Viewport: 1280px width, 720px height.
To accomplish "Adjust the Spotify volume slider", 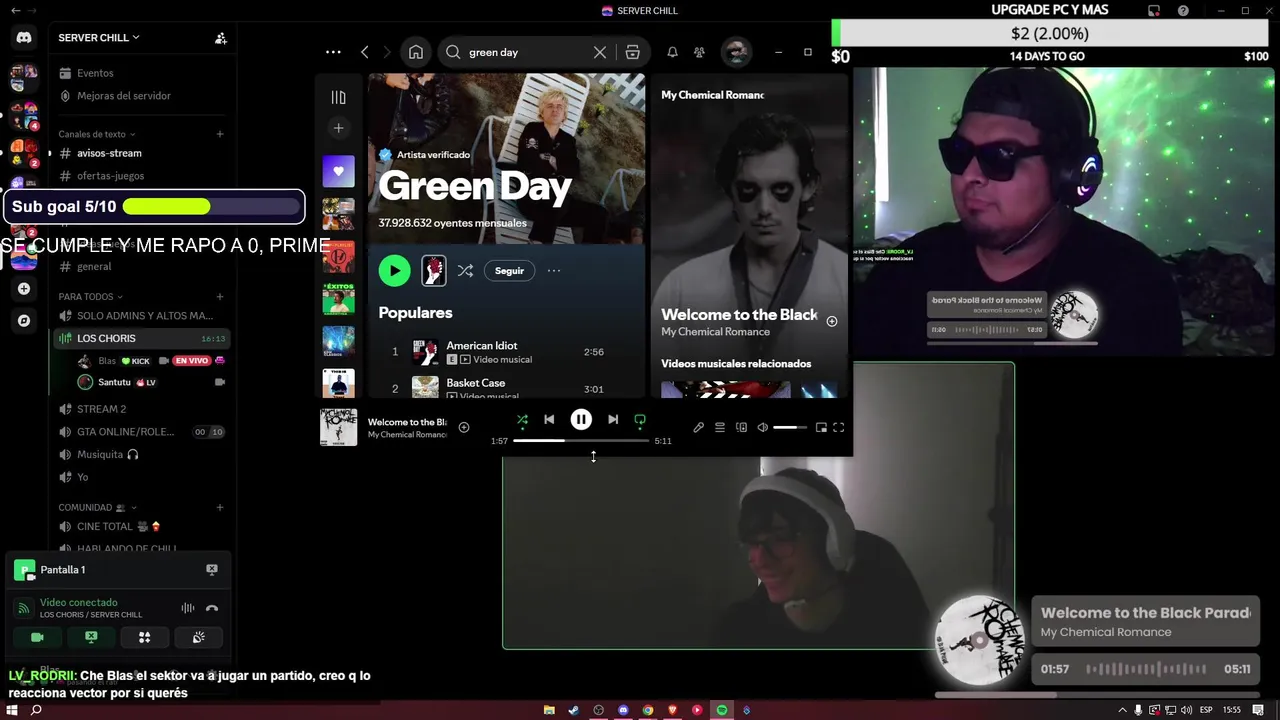I will 790,428.
